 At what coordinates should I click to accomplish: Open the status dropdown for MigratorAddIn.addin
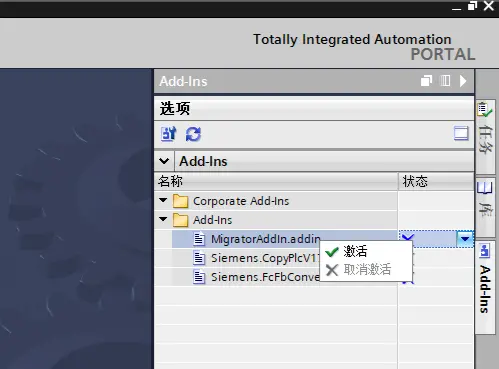click(465, 239)
